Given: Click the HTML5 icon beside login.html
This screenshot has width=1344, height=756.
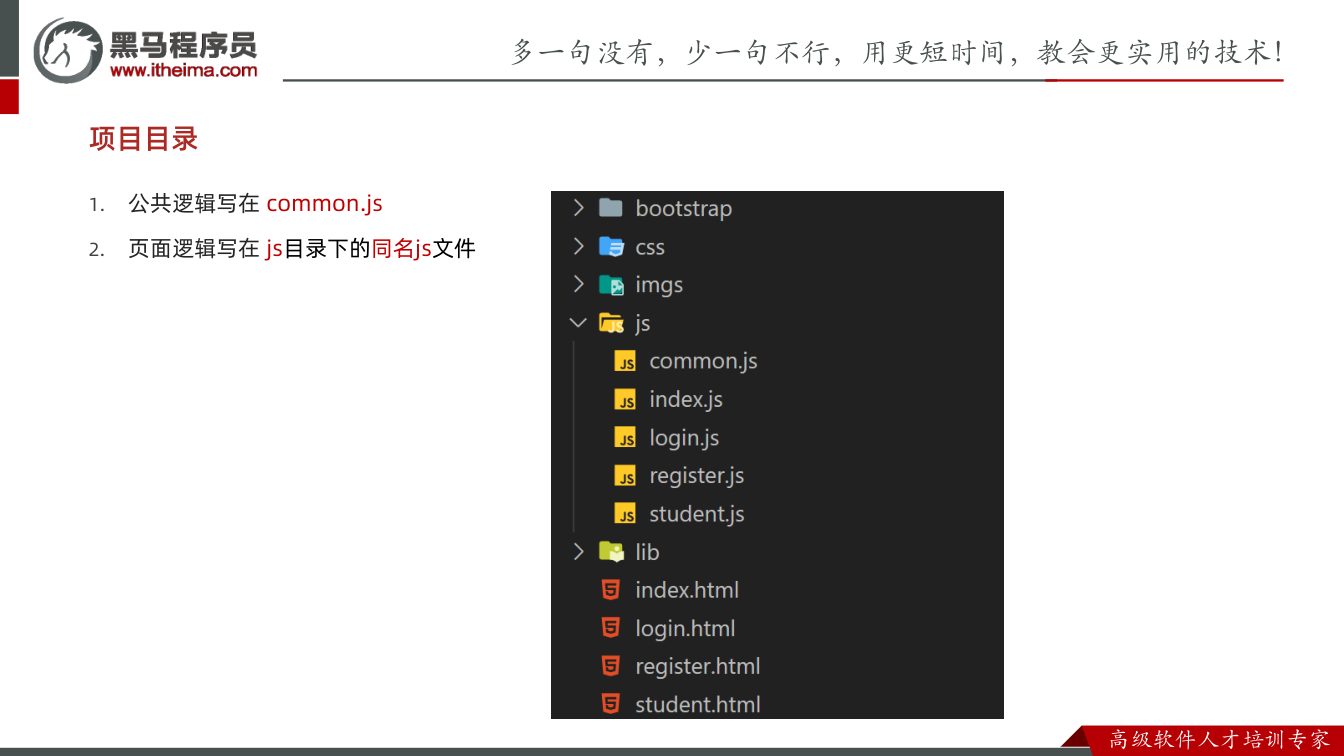Looking at the screenshot, I should [610, 628].
